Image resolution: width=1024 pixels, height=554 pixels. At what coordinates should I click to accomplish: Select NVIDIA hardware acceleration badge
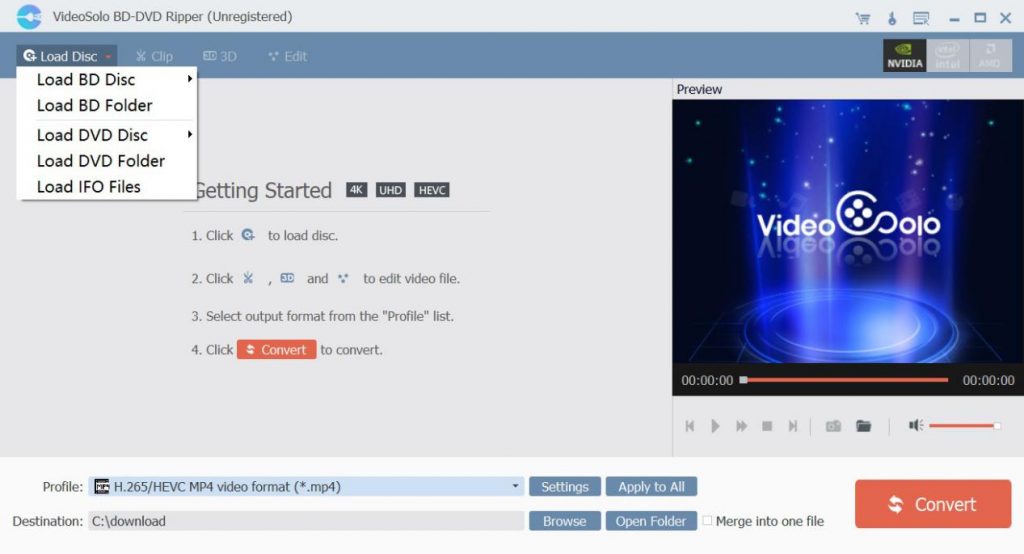[904, 56]
